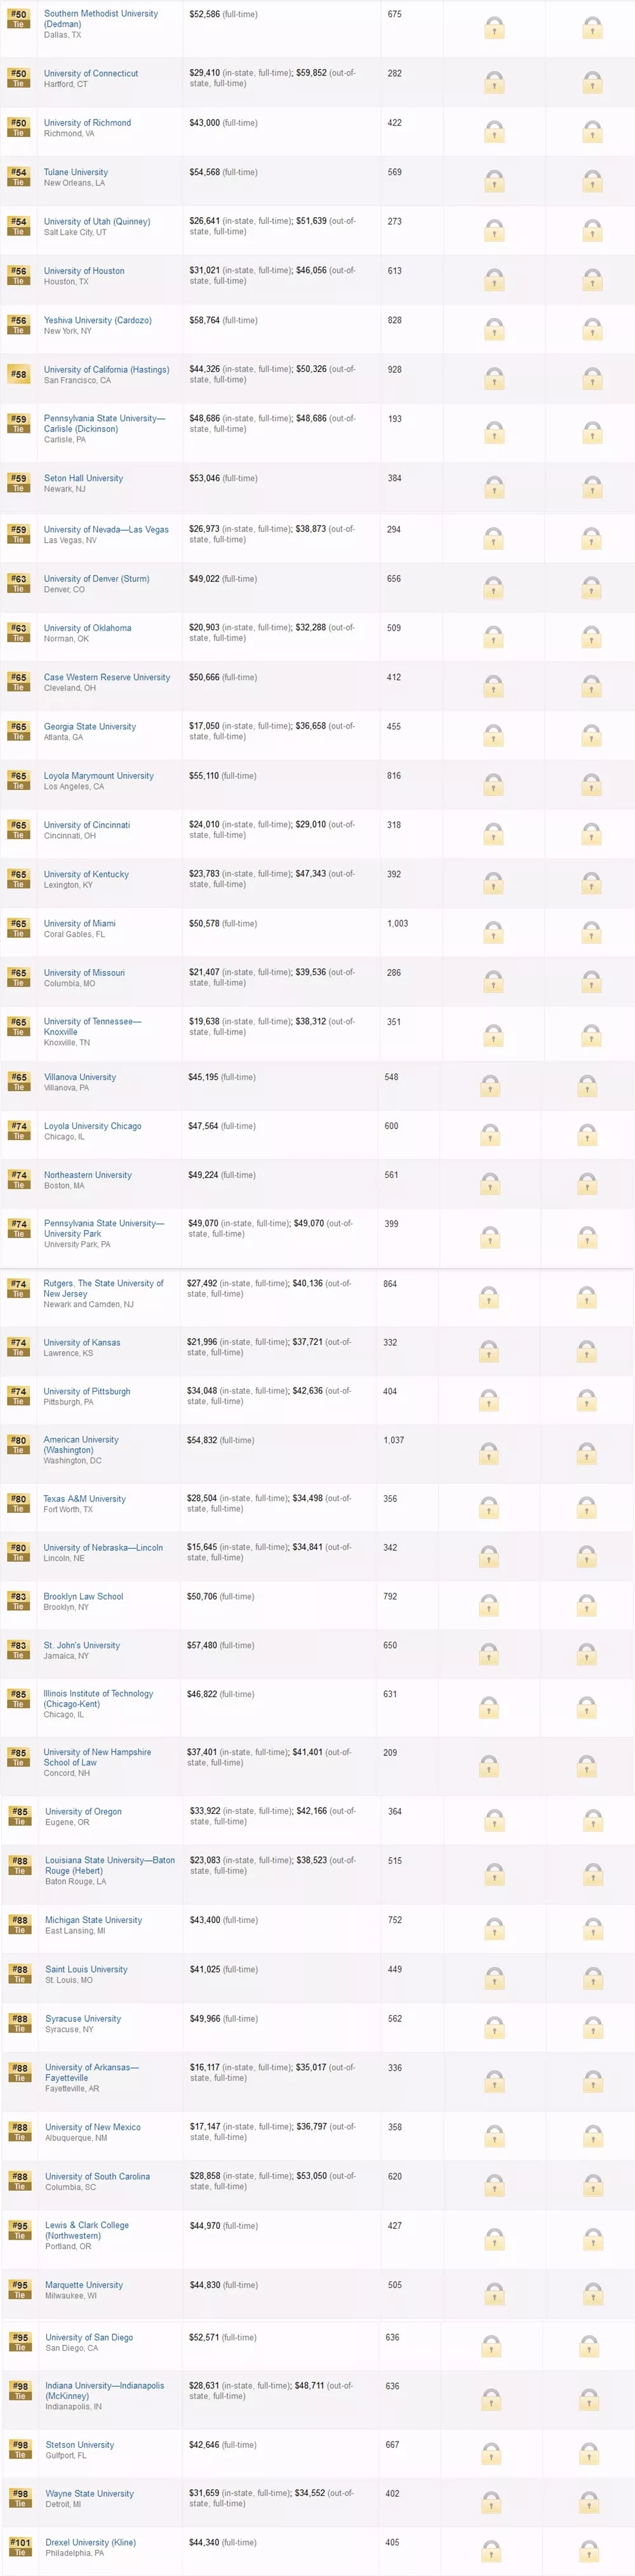The height and width of the screenshot is (2576, 635).
Task: Open the Southern Methodist University (Dedman) link
Action: [x=101, y=19]
